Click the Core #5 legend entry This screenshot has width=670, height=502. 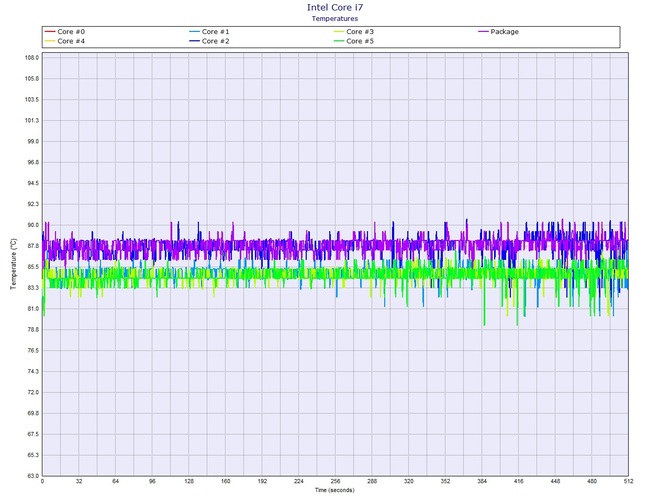[354, 41]
